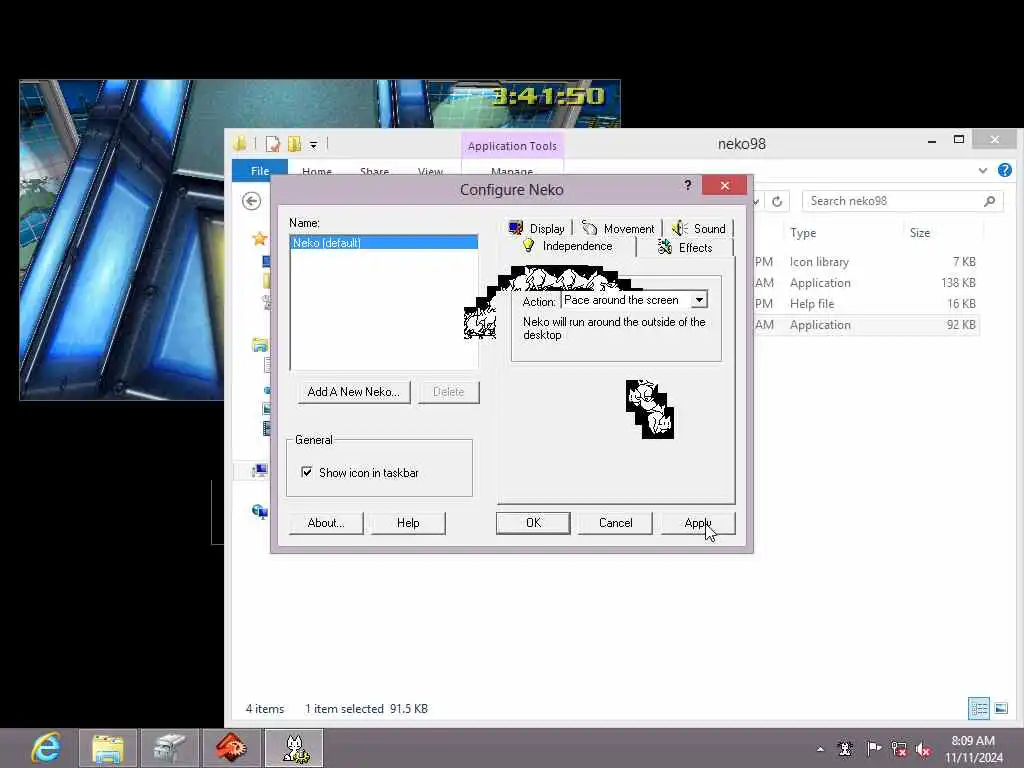Open the red application taskbar icon
This screenshot has height=768, width=1024.
click(232, 748)
